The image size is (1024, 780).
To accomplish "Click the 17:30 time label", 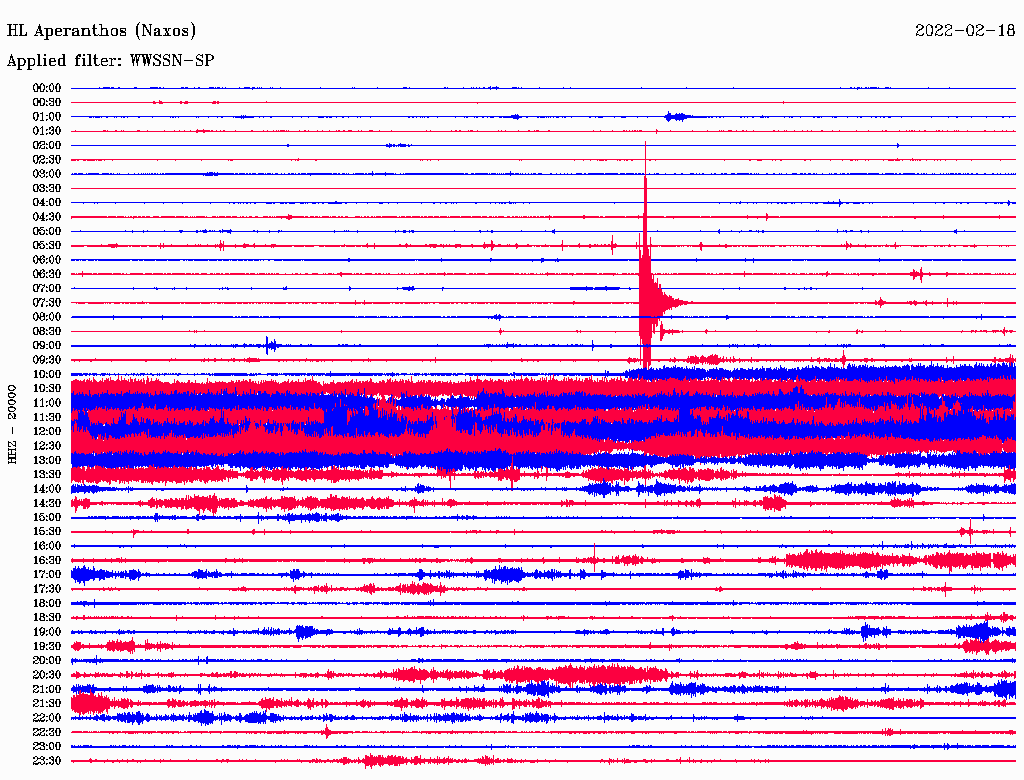I will [x=47, y=589].
